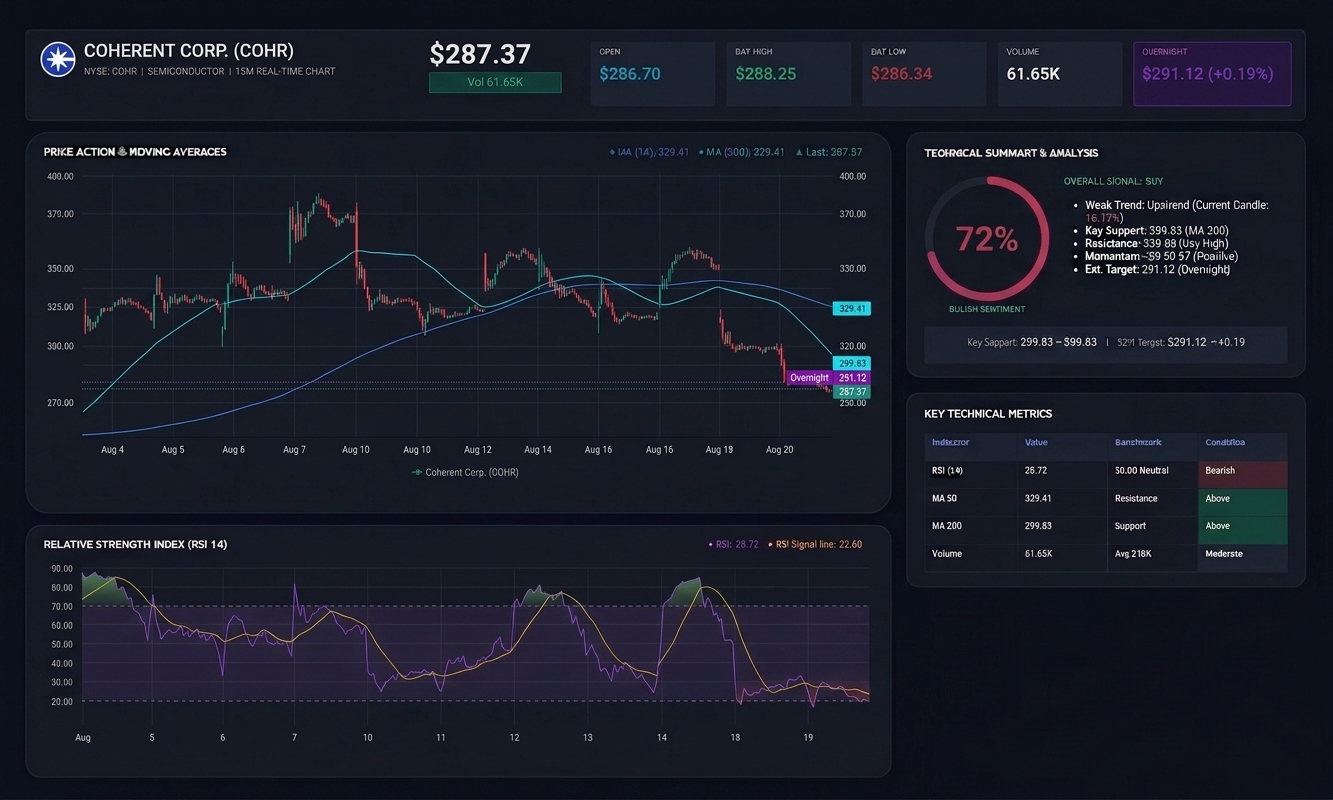Toggle the MA (14) legend entry
The height and width of the screenshot is (800, 1333).
tap(649, 152)
